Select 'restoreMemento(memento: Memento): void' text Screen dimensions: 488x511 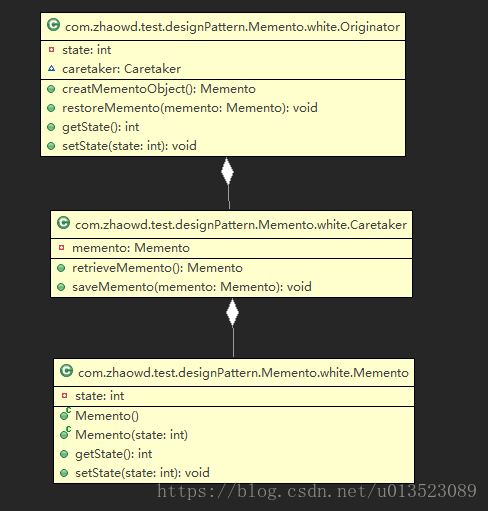tap(190, 108)
